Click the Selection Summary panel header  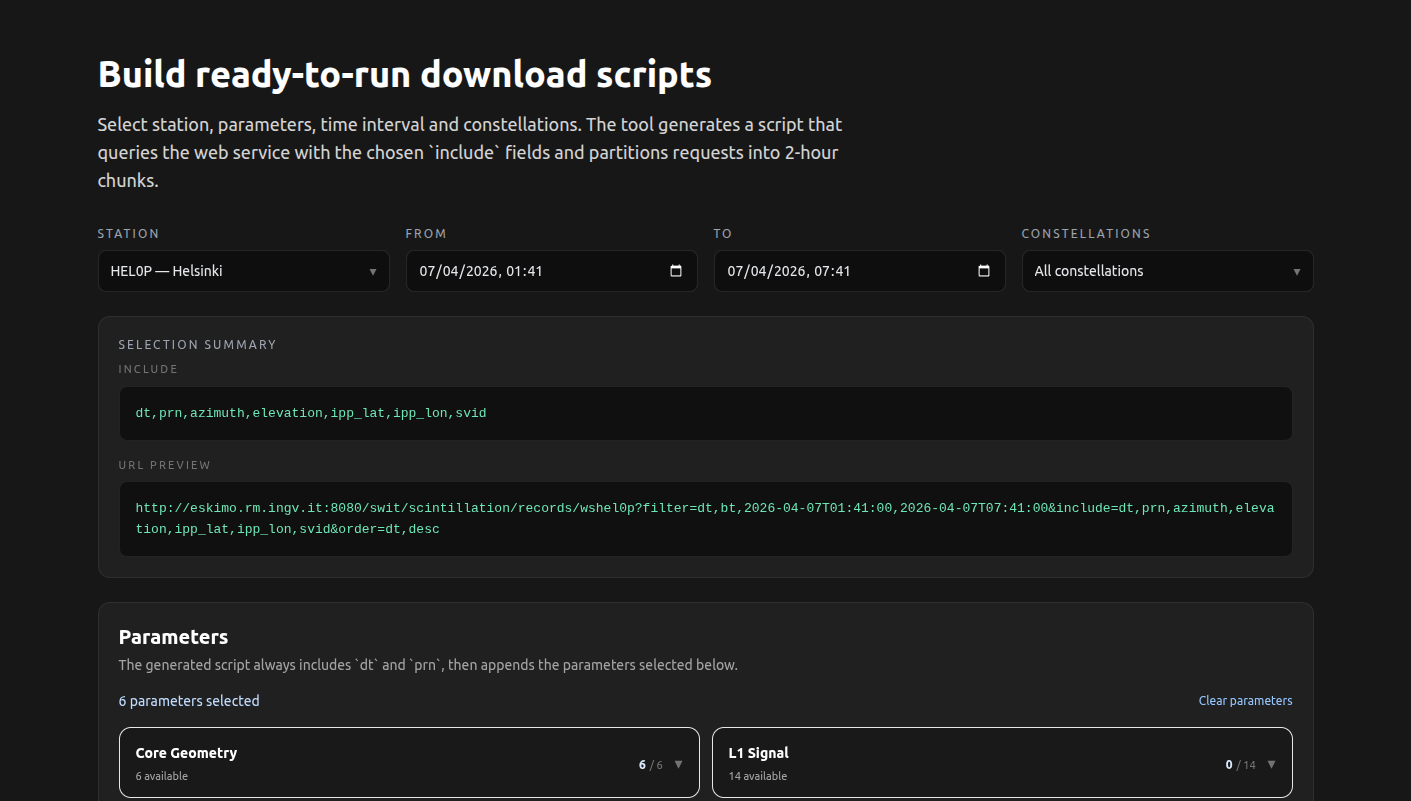pos(197,344)
